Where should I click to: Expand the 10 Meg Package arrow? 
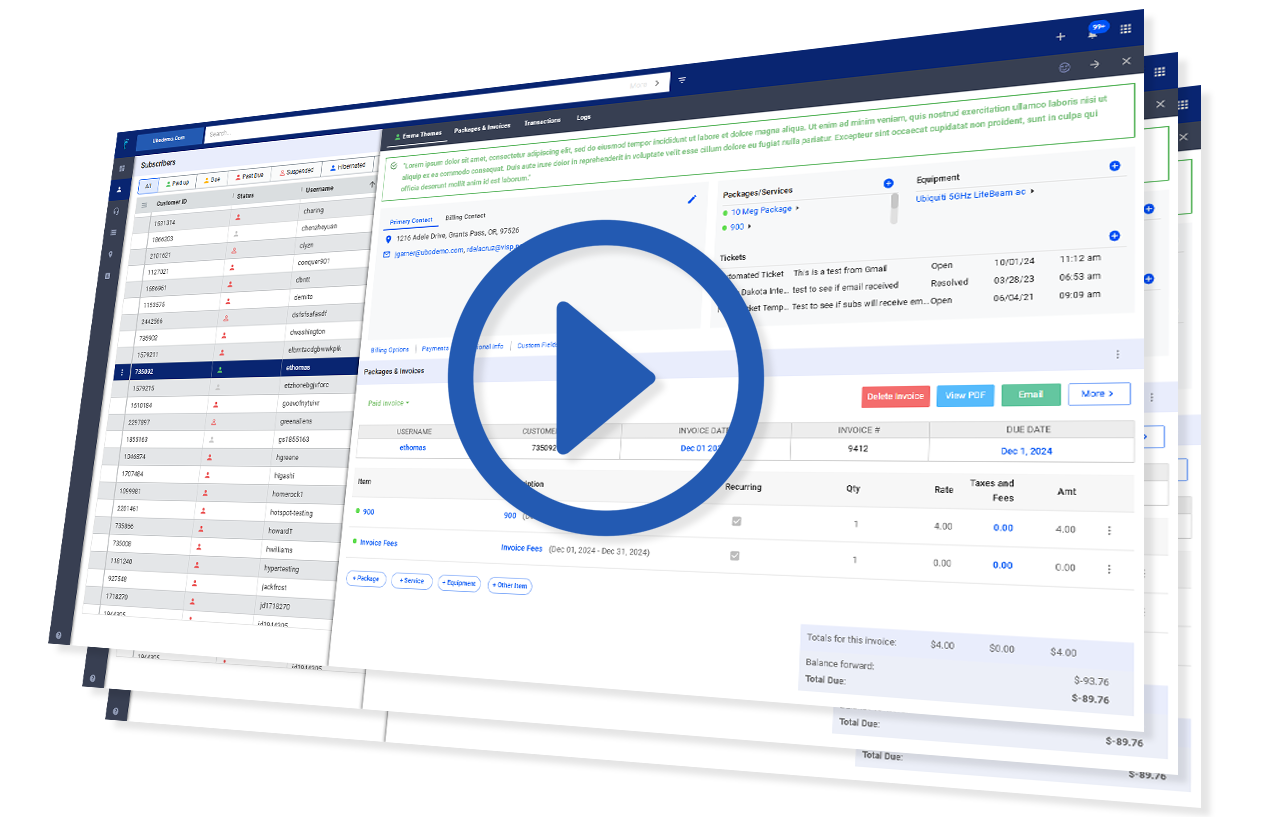tap(797, 208)
